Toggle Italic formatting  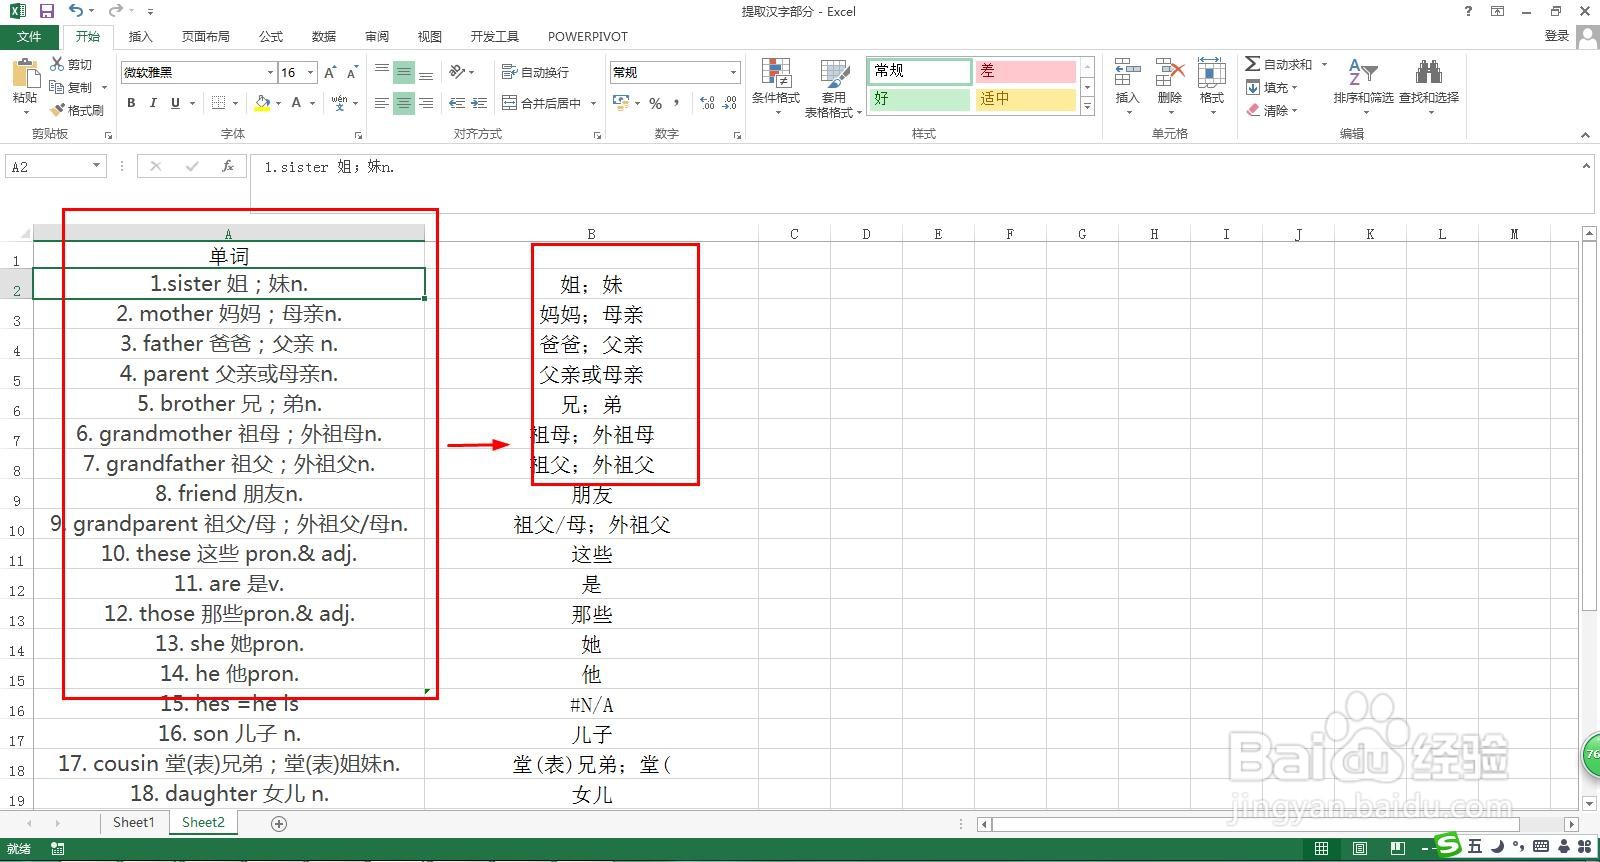(153, 102)
